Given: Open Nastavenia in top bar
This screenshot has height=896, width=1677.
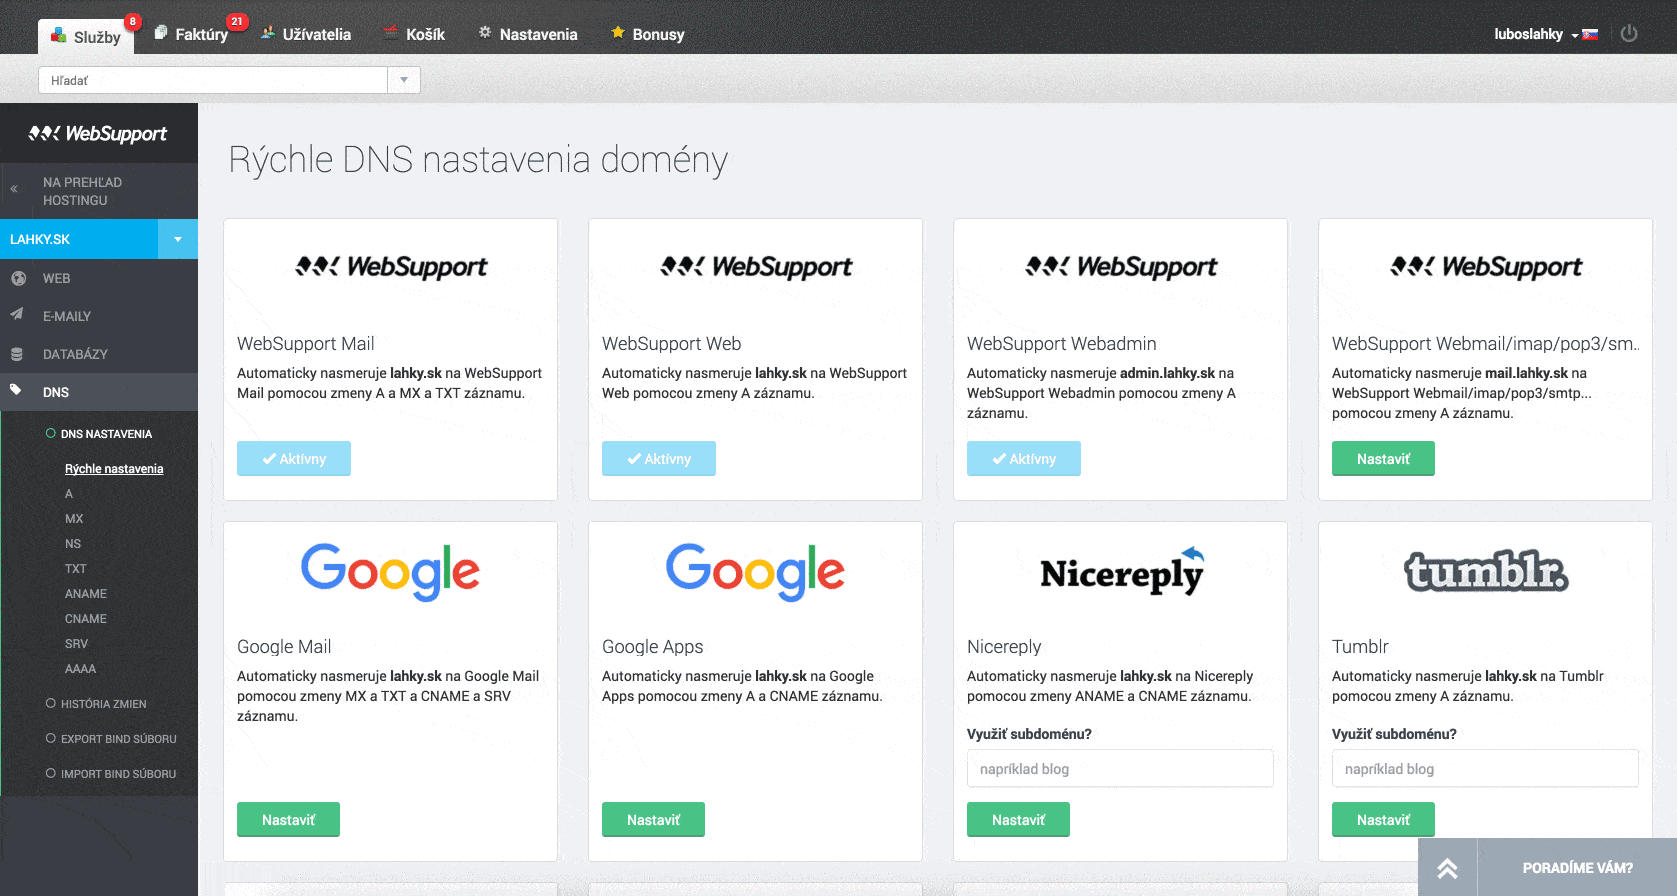Looking at the screenshot, I should click(x=528, y=34).
